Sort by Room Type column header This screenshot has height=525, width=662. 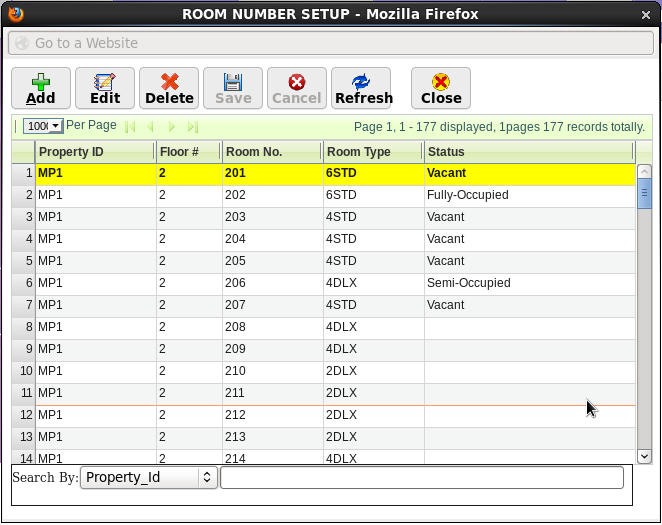(371, 152)
